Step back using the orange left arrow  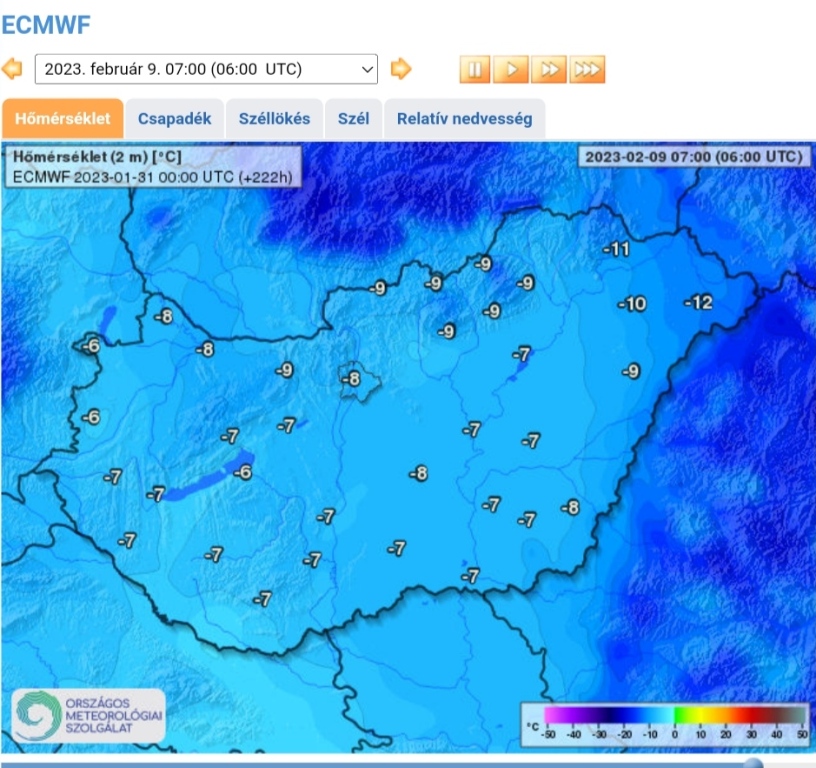point(14,69)
